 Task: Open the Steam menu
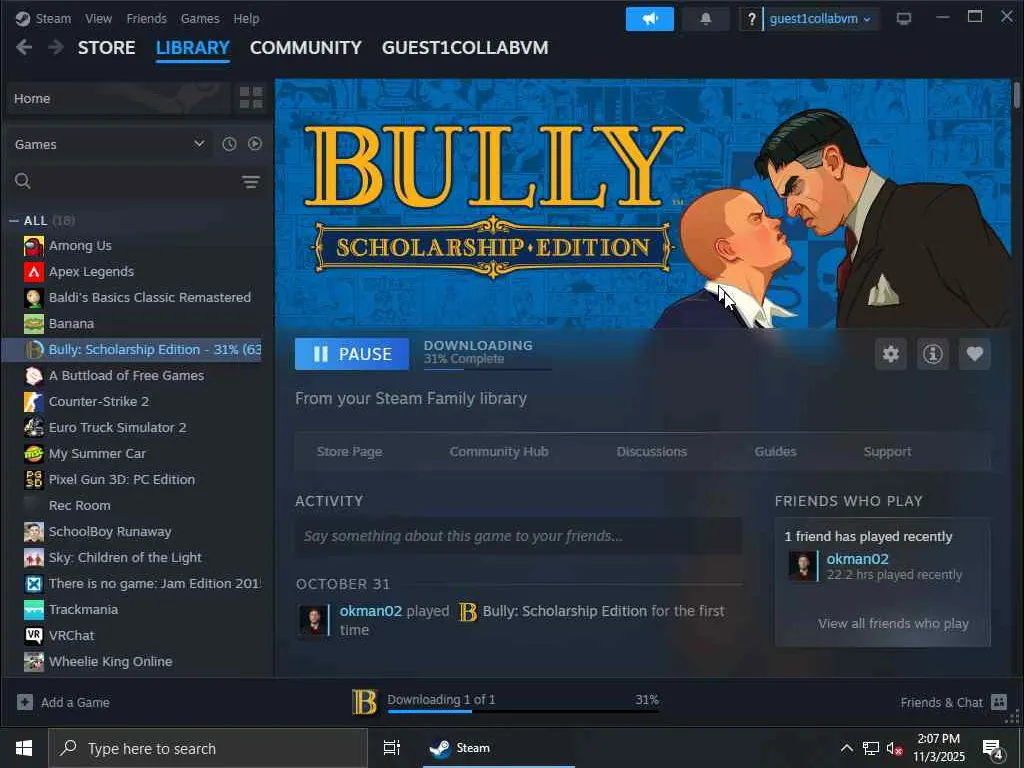click(x=53, y=19)
